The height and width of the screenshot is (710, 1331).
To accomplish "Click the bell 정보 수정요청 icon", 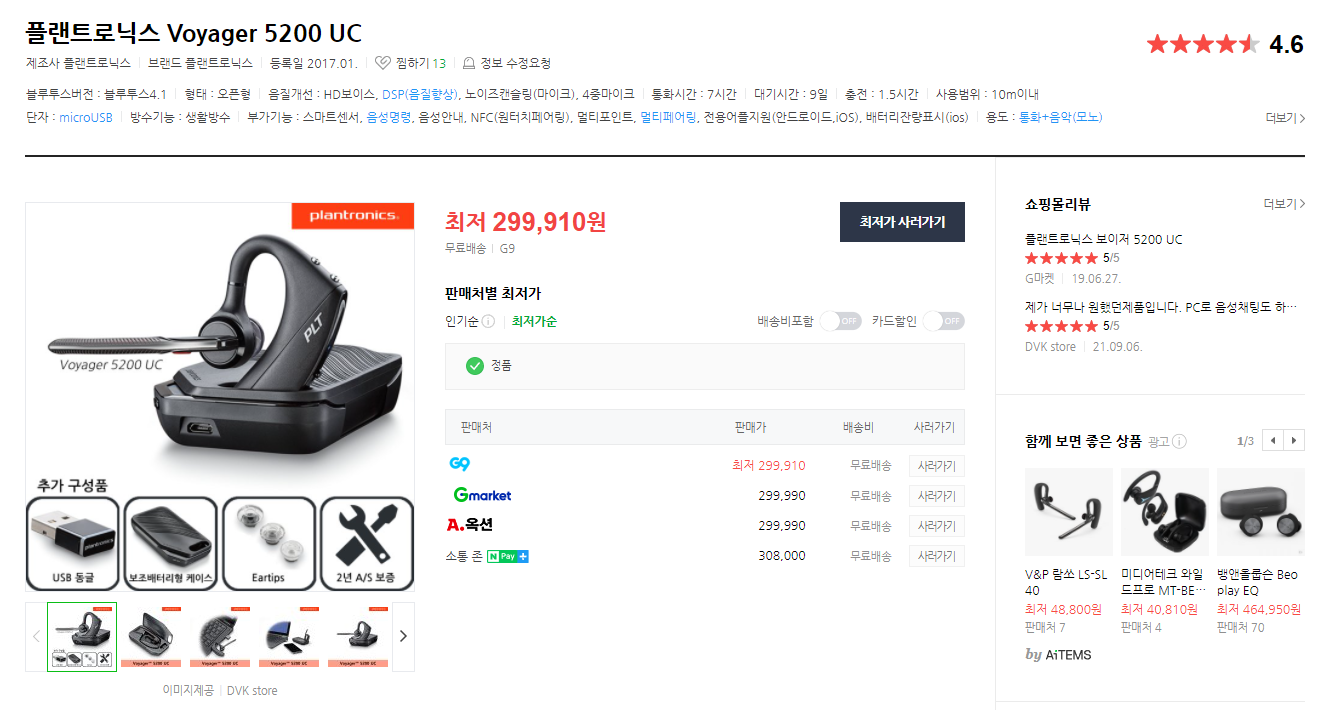I will click(469, 63).
